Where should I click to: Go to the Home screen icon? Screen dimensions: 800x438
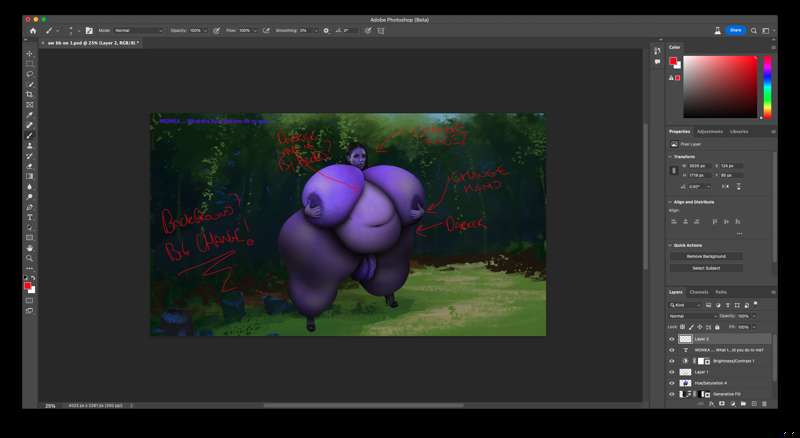point(33,31)
